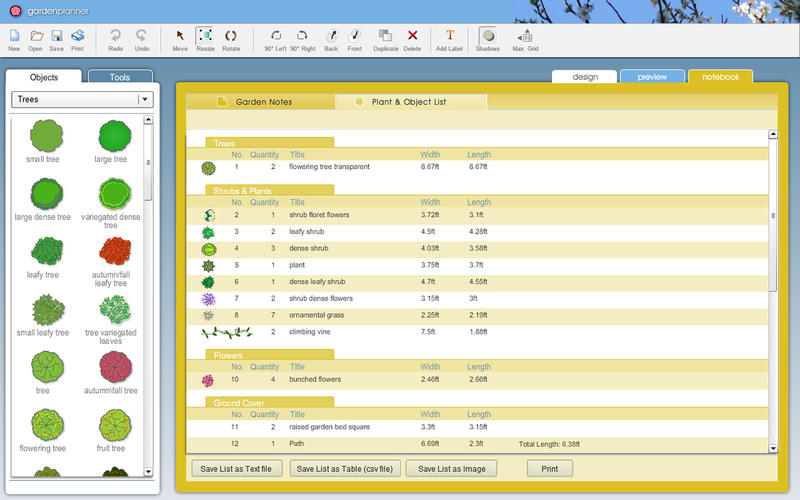Activate the Resize tool
Viewport: 800px width, 500px height.
tap(205, 36)
